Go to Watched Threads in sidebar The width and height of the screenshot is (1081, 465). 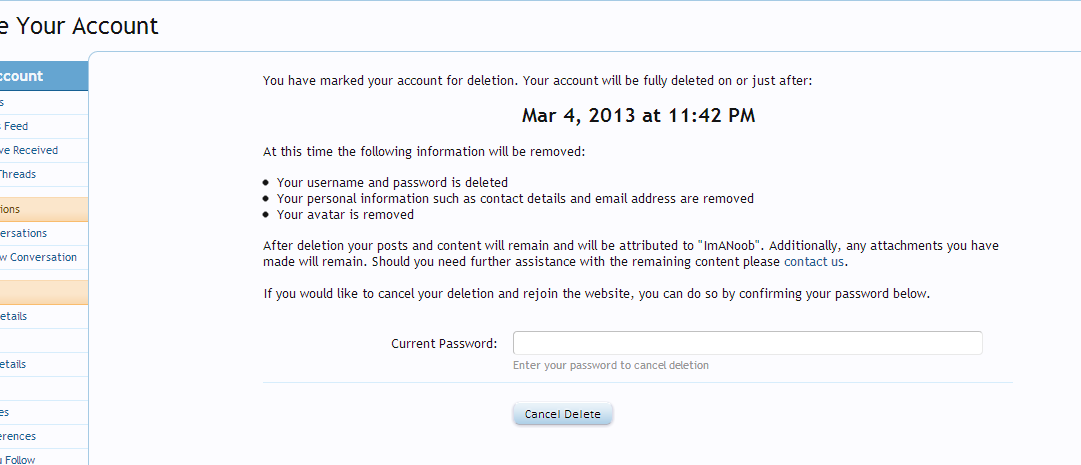(x=18, y=174)
